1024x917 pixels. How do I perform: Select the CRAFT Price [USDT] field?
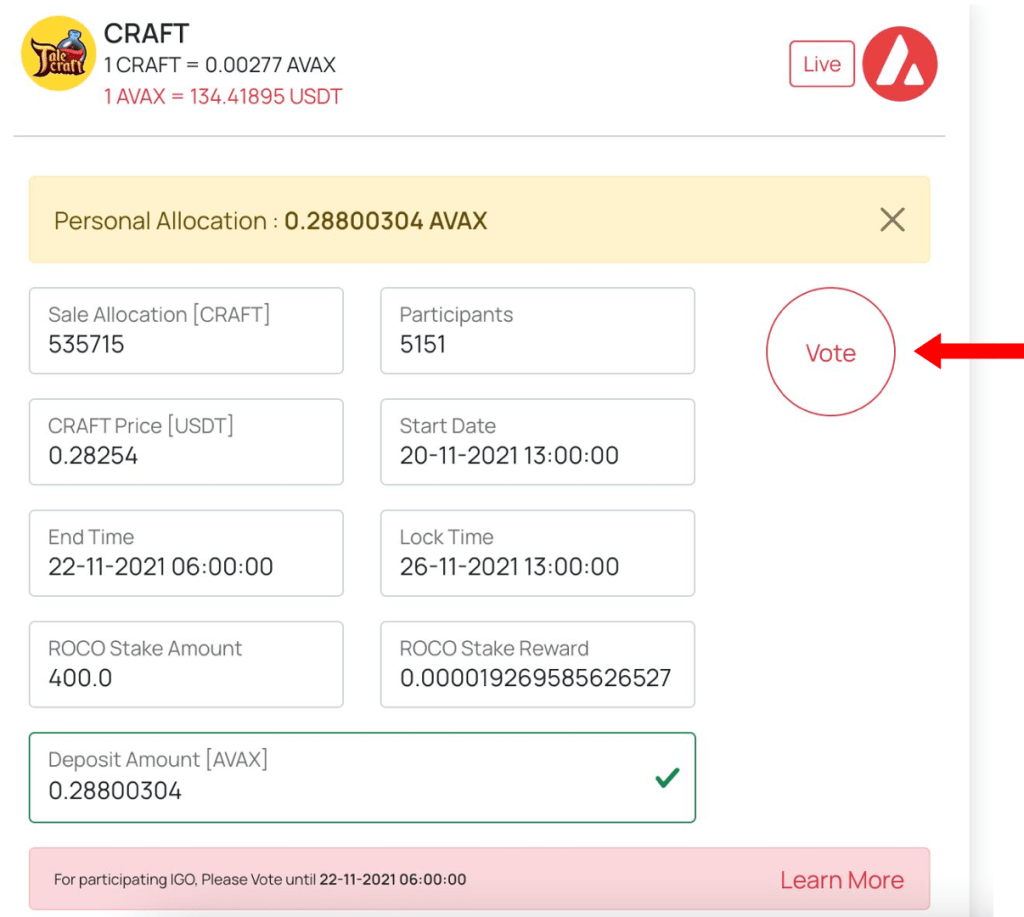[x=186, y=442]
